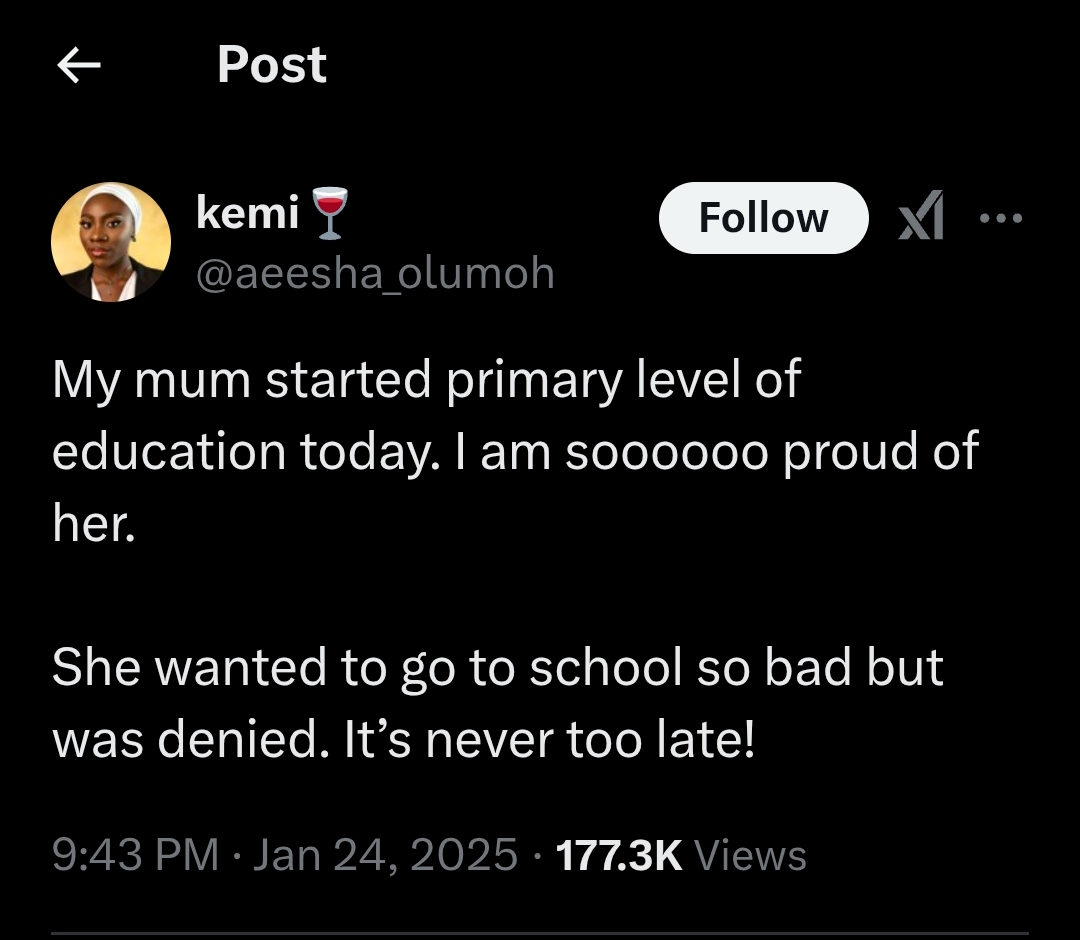
Task: Click the display name kemi
Action: click(x=248, y=212)
